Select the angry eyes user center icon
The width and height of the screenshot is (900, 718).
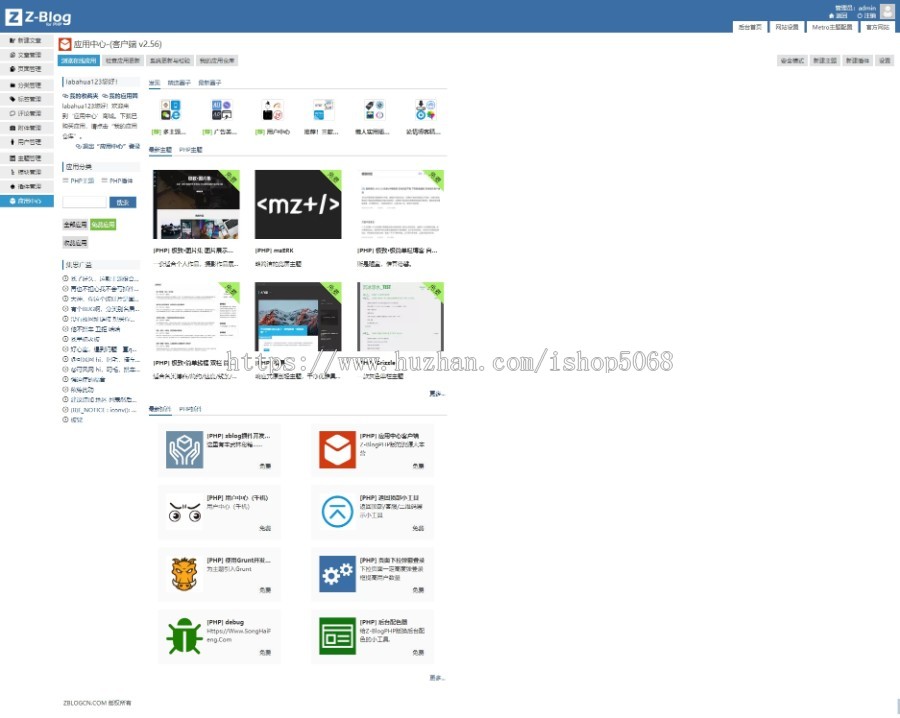point(184,511)
